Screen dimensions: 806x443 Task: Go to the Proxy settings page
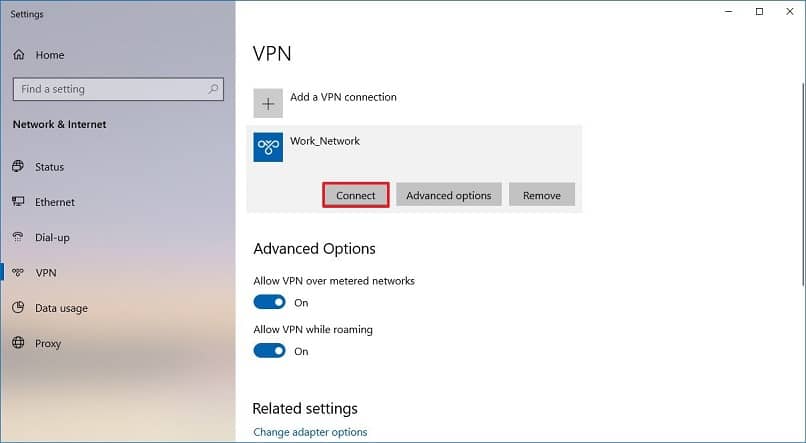[48, 343]
